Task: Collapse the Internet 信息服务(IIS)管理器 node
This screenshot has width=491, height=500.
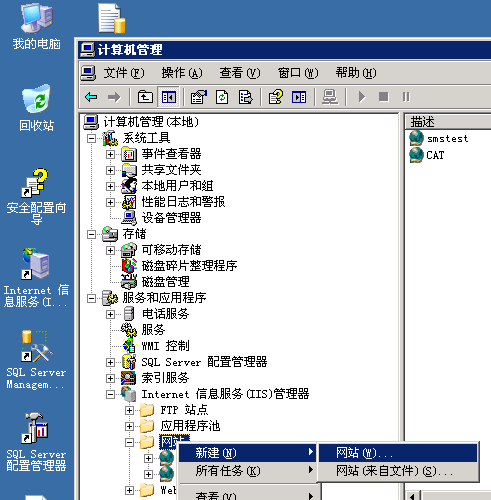Action: pyautogui.click(x=110, y=394)
